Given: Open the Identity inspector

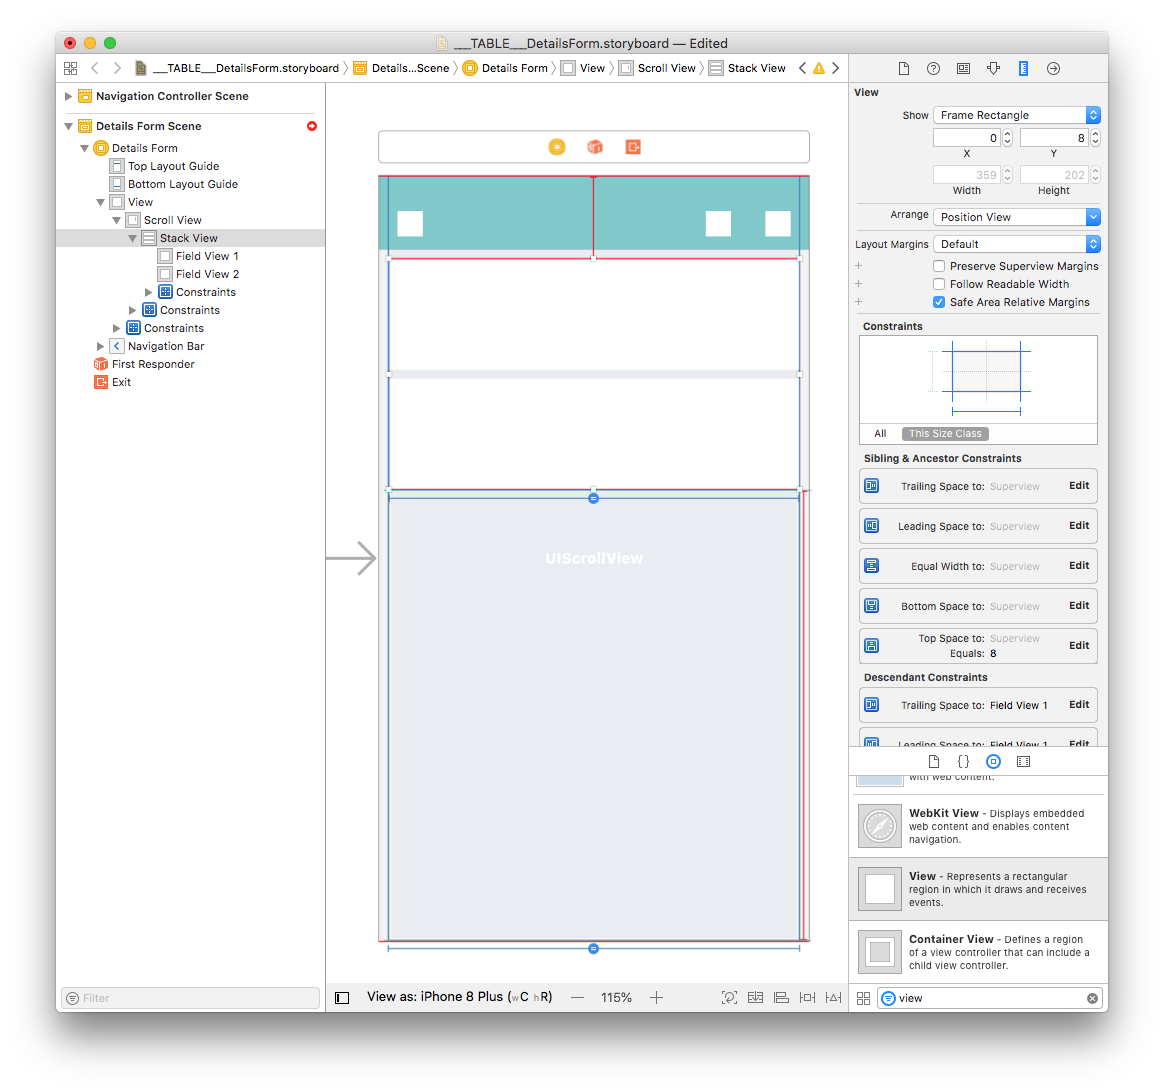Looking at the screenshot, I should pyautogui.click(x=963, y=68).
